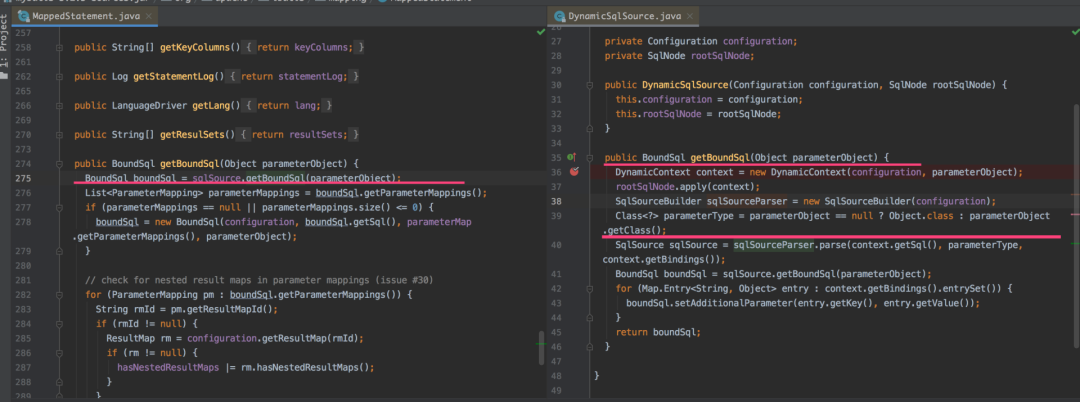Click the green inspection checkmark in MappedStatement editor

541,32
